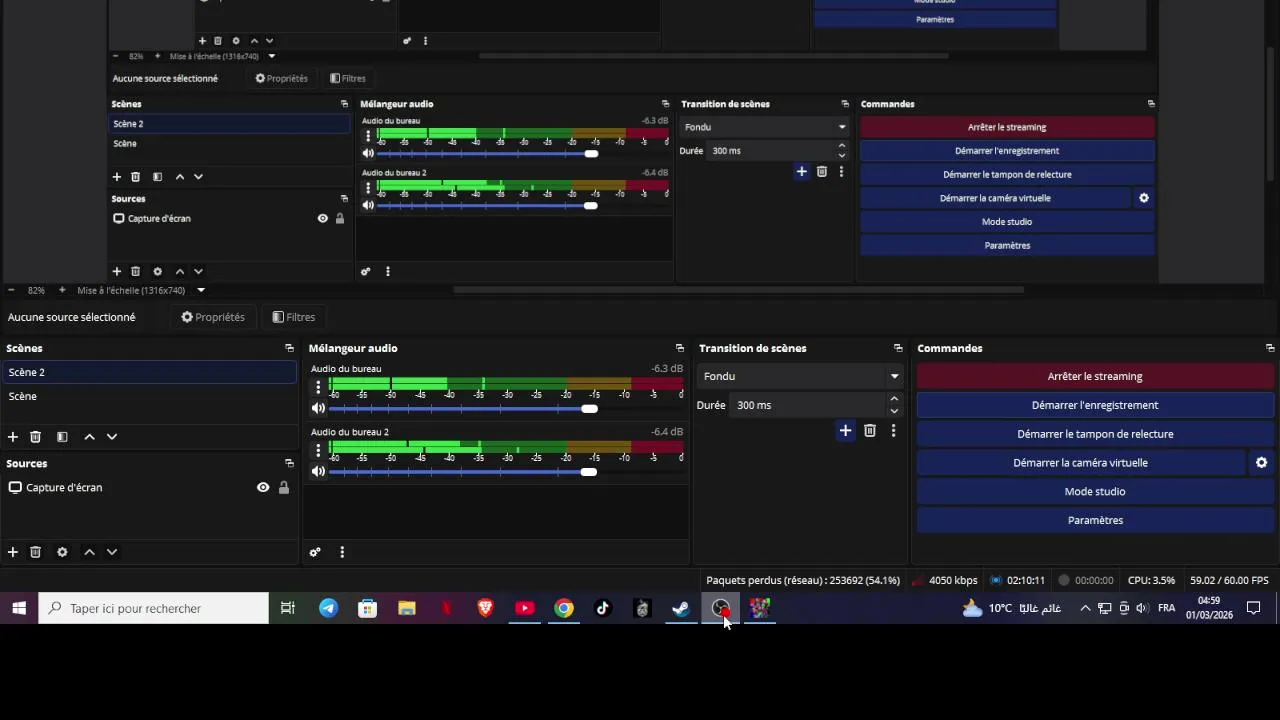Screen dimensions: 1280x720
Task: Mute Audio du bureau in the preview mirror
Action: click(368, 153)
